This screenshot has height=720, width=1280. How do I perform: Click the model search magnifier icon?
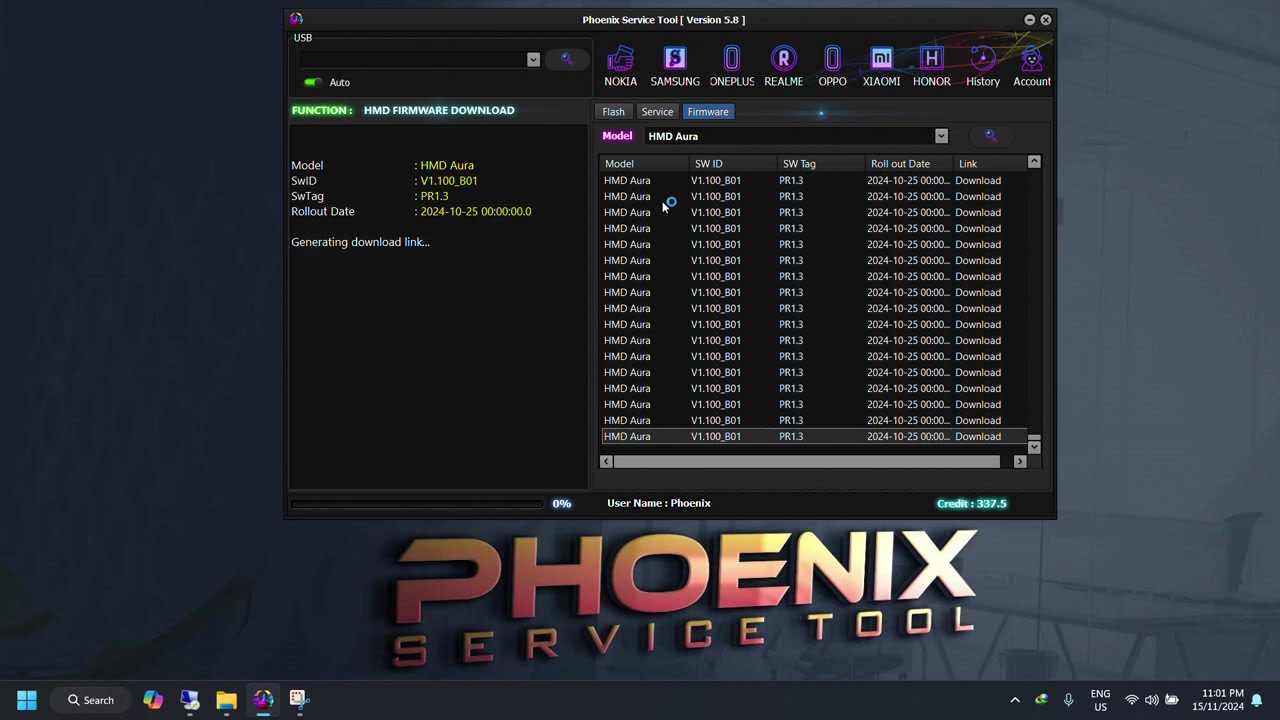point(991,136)
